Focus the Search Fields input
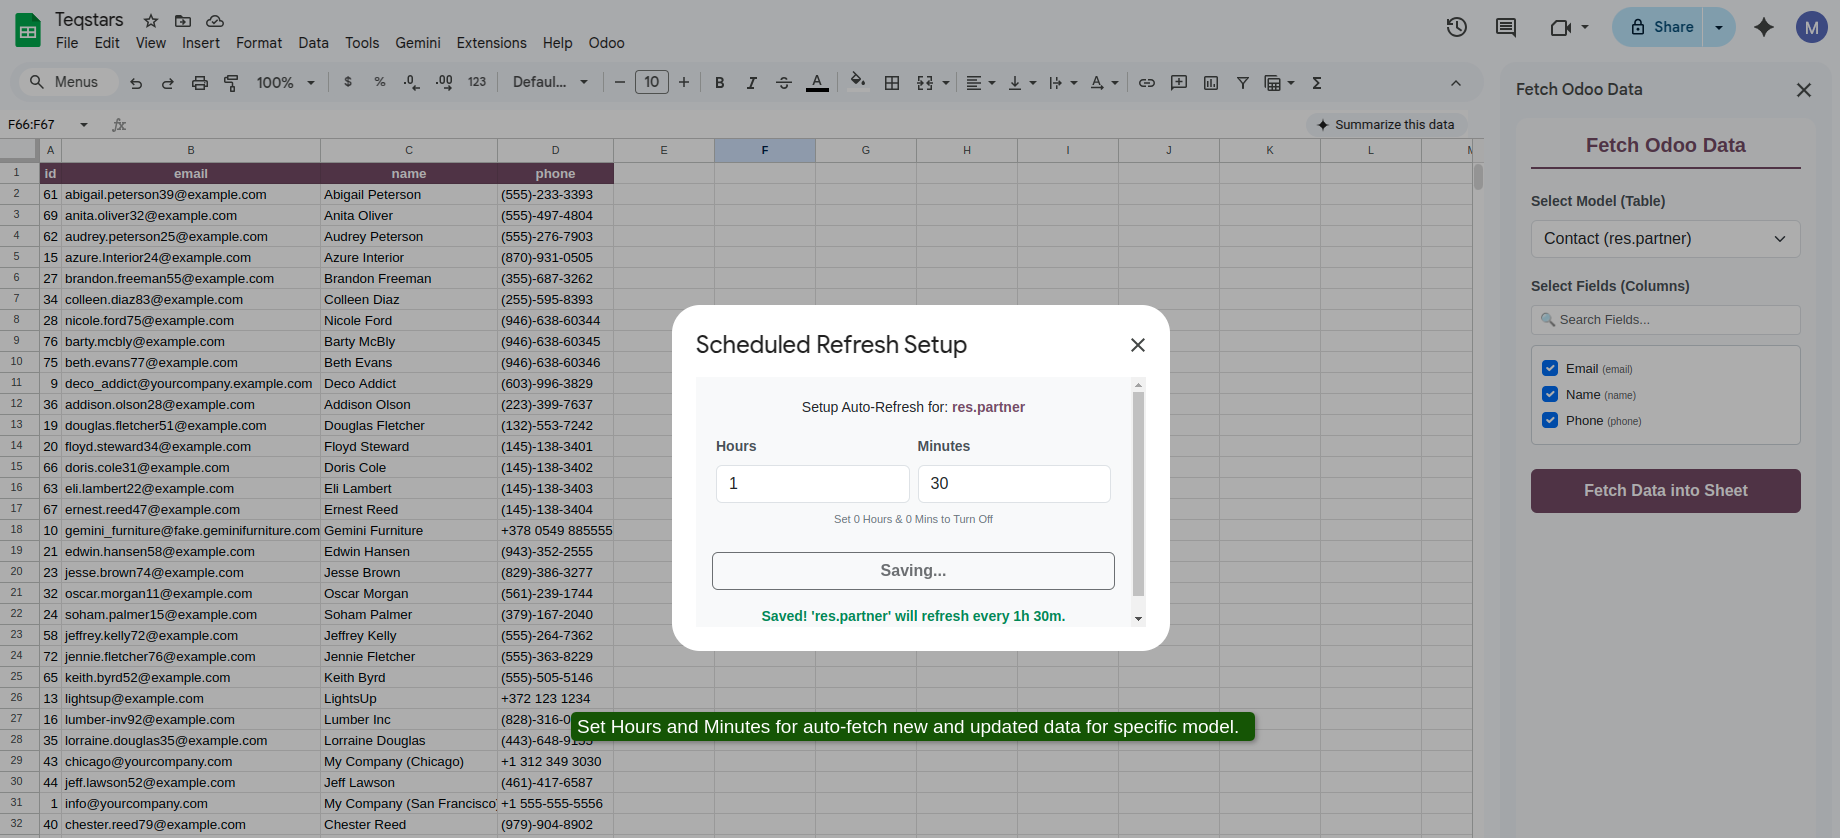The height and width of the screenshot is (838, 1840). 1665,320
